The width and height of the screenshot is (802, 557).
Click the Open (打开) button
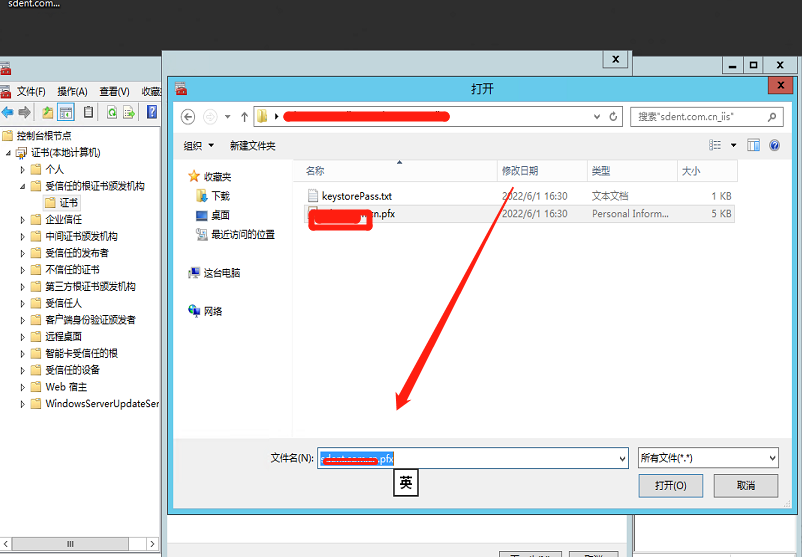pyautogui.click(x=670, y=485)
